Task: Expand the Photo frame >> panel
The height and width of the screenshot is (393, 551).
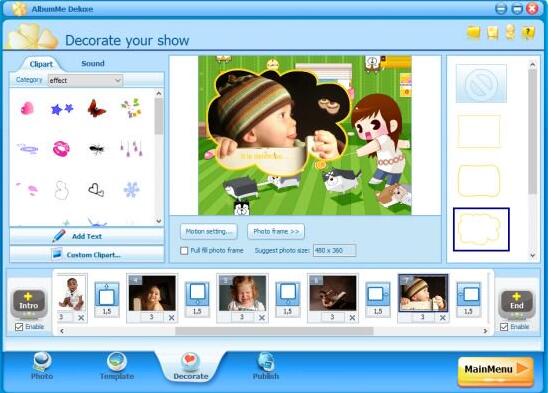Action: [x=276, y=231]
